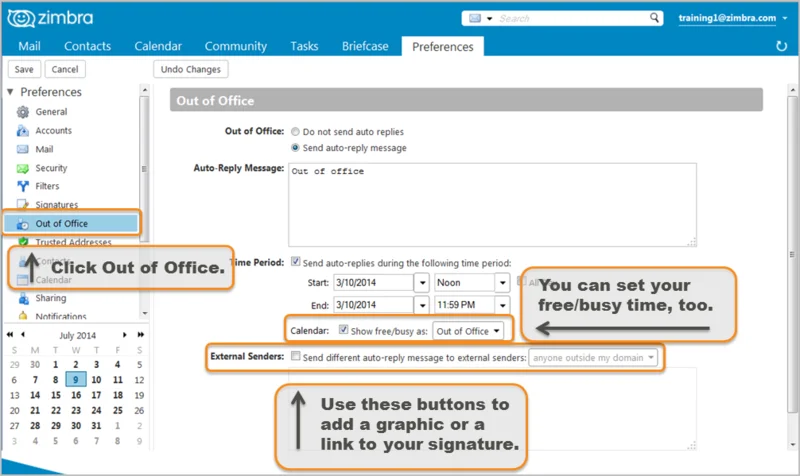
Task: Open the search type dropdown arrow
Action: pyautogui.click(x=489, y=18)
